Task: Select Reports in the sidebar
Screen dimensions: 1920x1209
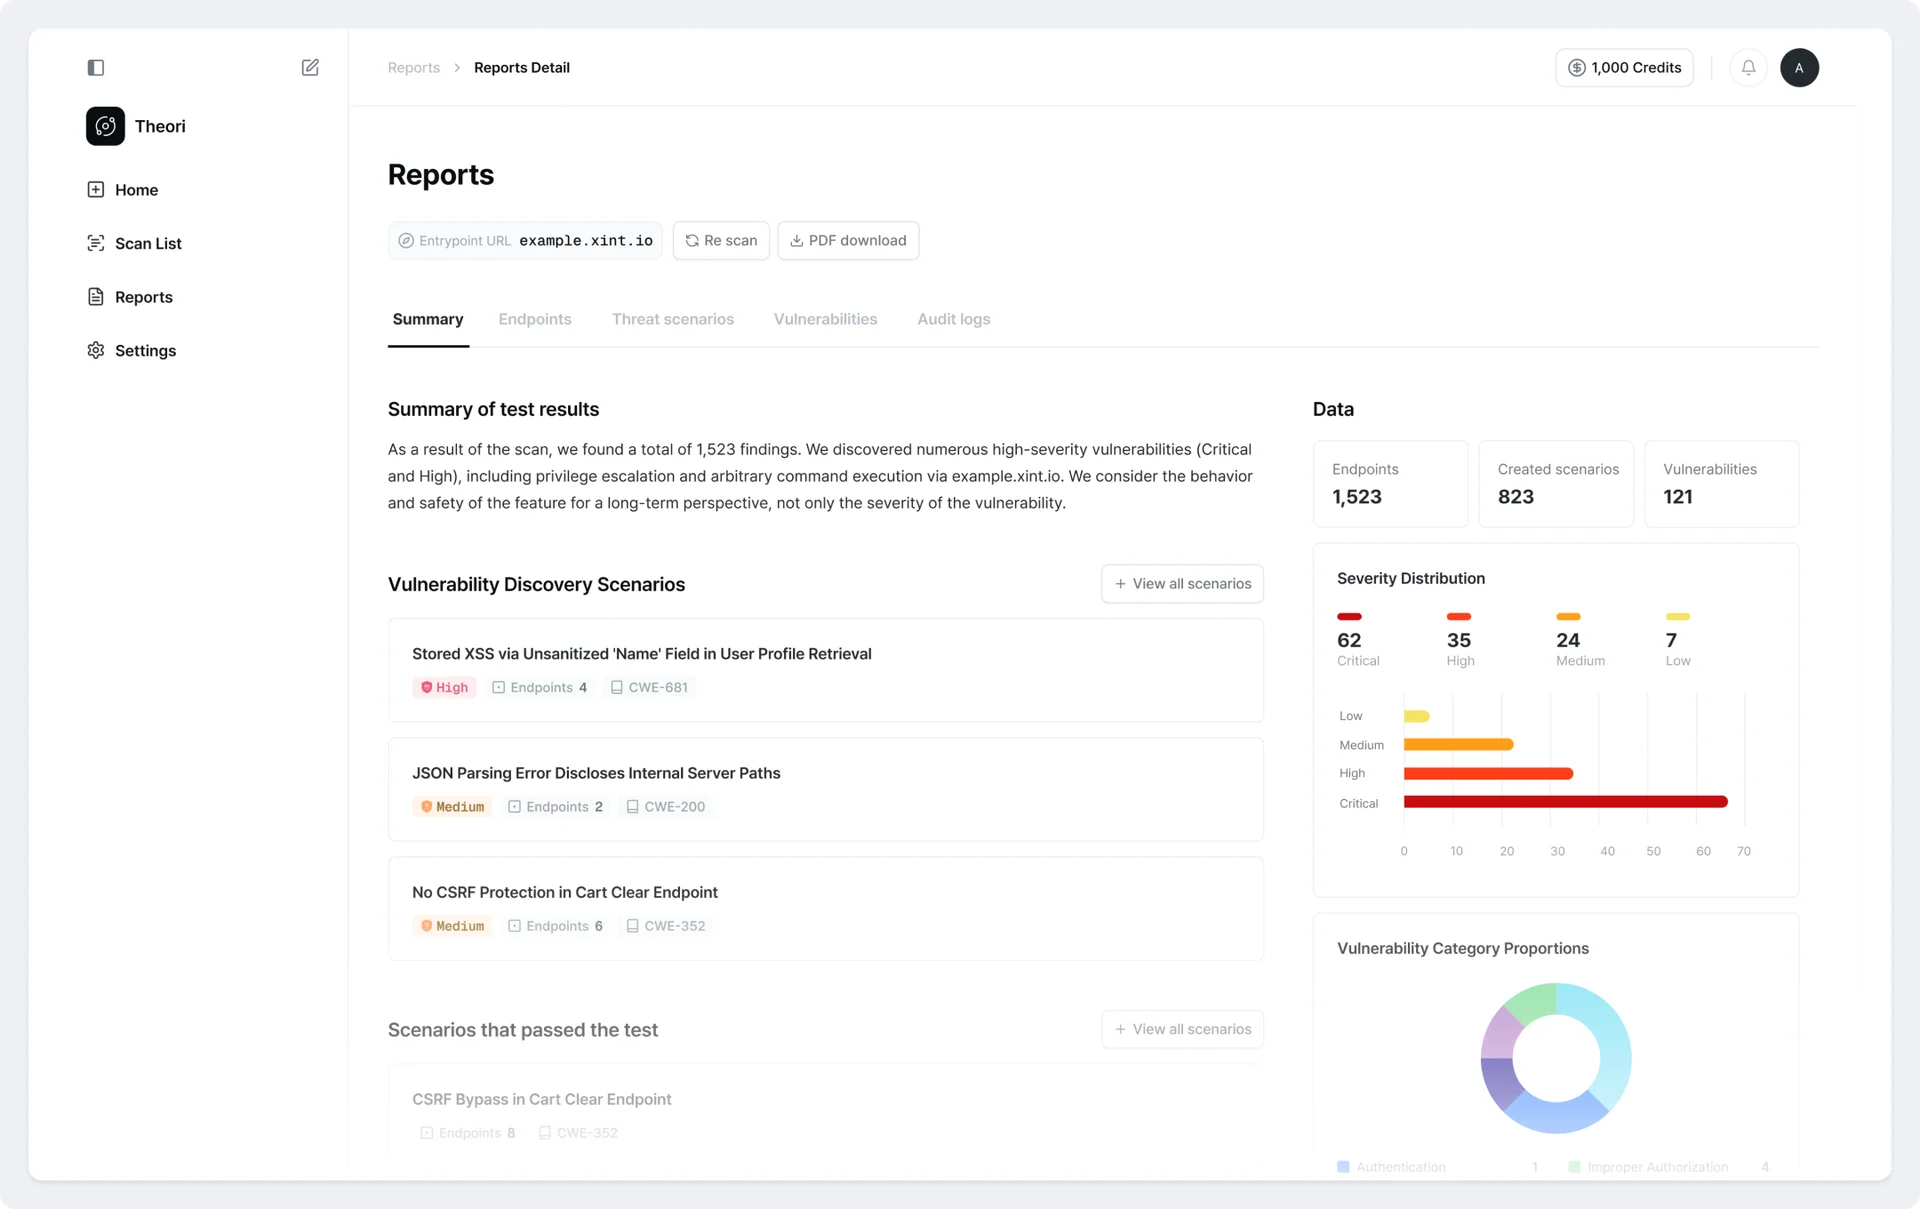Action: [x=143, y=297]
